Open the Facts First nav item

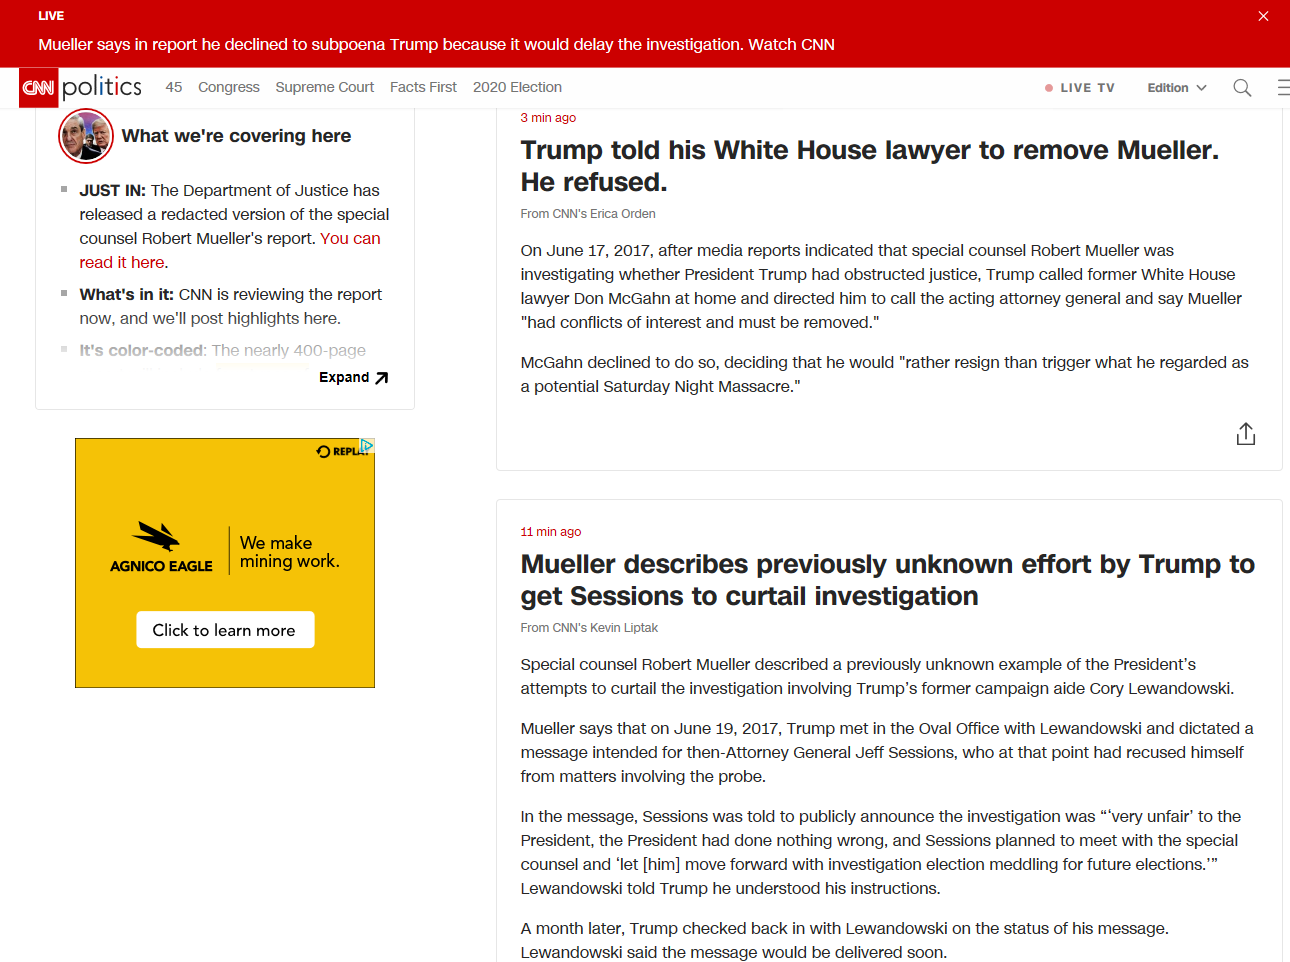pos(423,87)
